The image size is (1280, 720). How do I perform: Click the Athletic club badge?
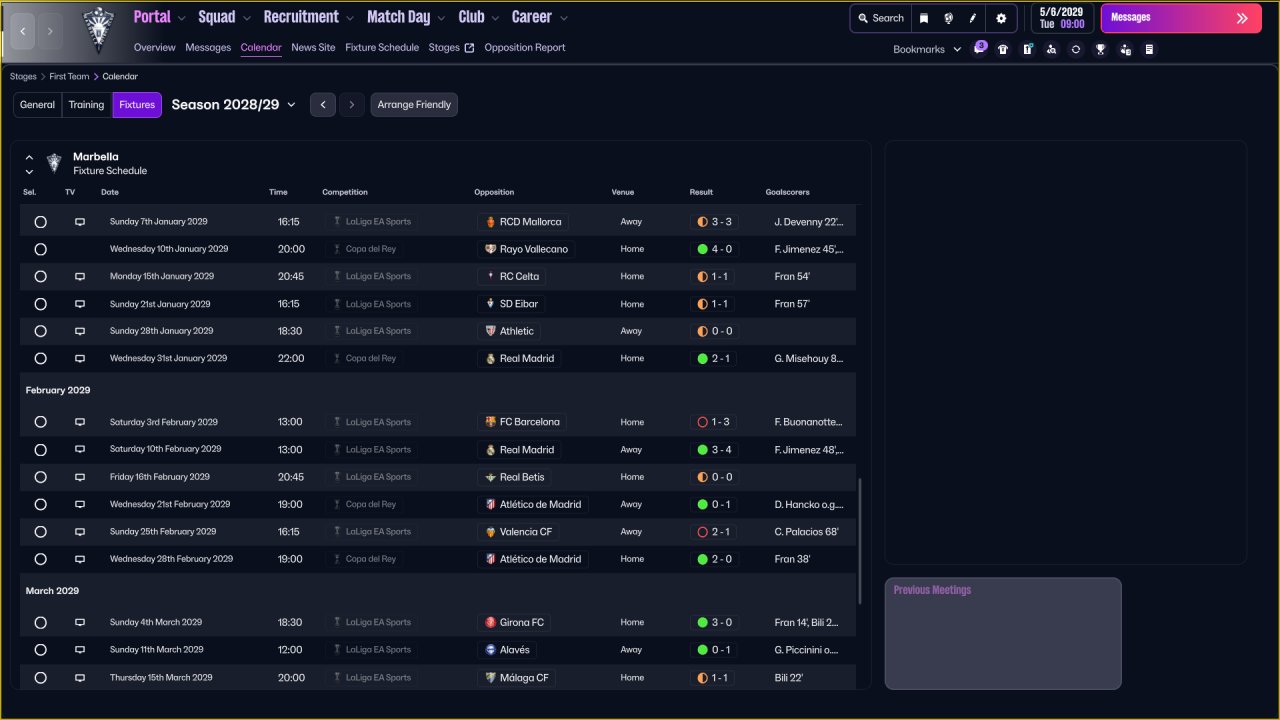[490, 331]
